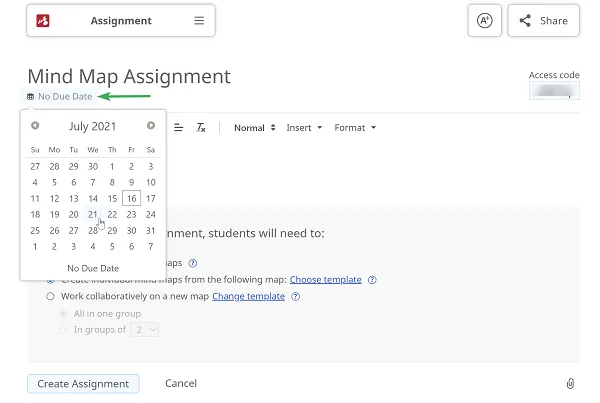Click the circled A icon in header

pyautogui.click(x=484, y=21)
